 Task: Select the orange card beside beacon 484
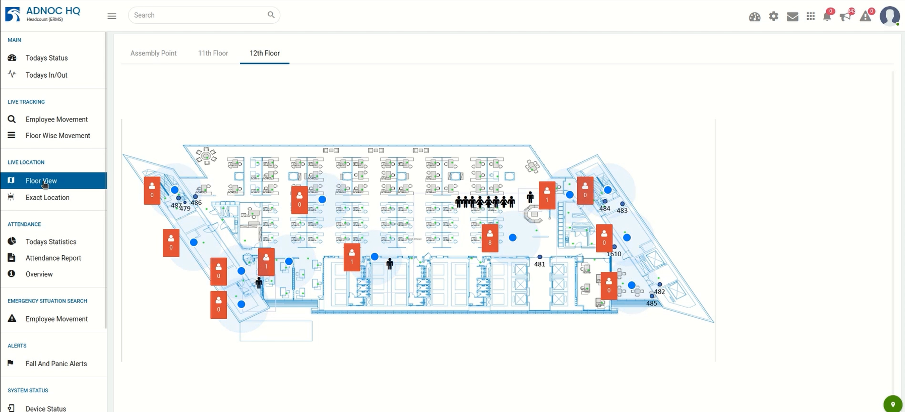(585, 191)
